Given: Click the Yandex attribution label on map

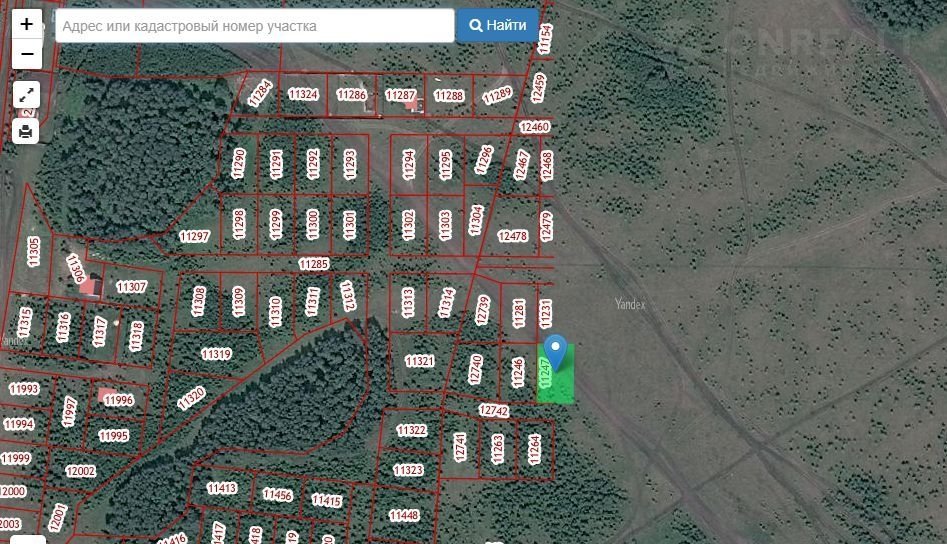Looking at the screenshot, I should coord(630,304).
